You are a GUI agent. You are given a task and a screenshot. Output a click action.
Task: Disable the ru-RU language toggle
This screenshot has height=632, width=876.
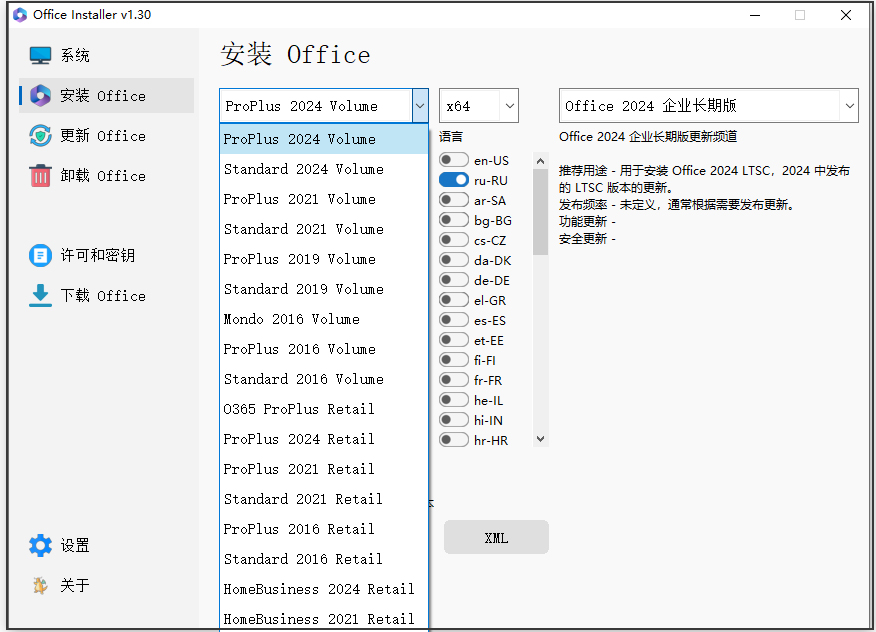[454, 180]
